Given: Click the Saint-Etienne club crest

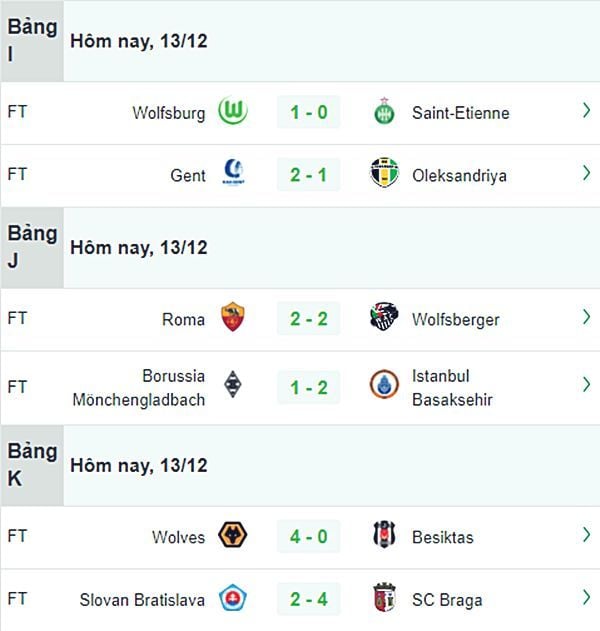Looking at the screenshot, I should click(384, 111).
